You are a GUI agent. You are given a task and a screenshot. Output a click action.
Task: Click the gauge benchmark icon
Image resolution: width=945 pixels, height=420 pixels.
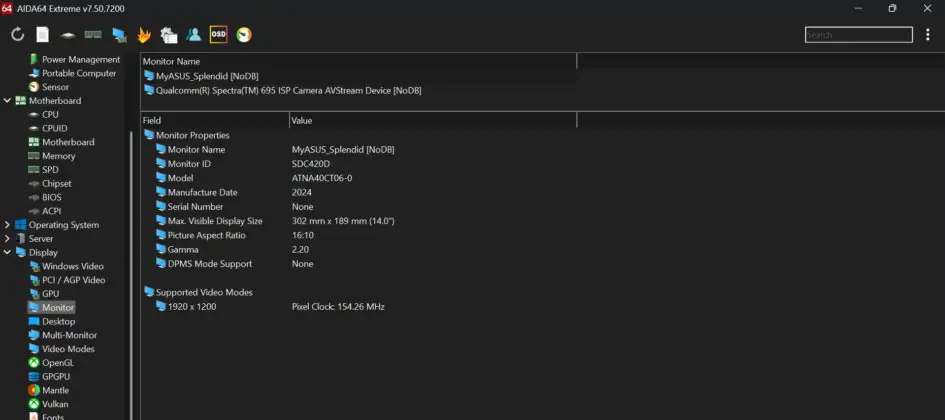pos(244,35)
